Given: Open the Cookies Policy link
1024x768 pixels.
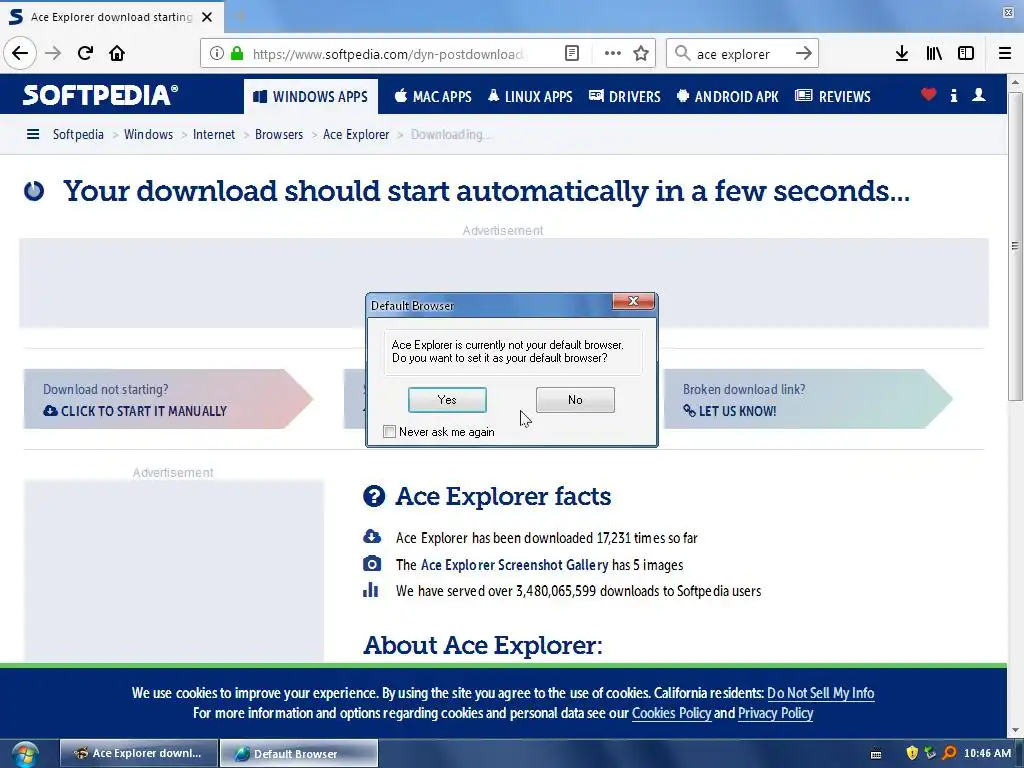Looking at the screenshot, I should click(x=671, y=713).
